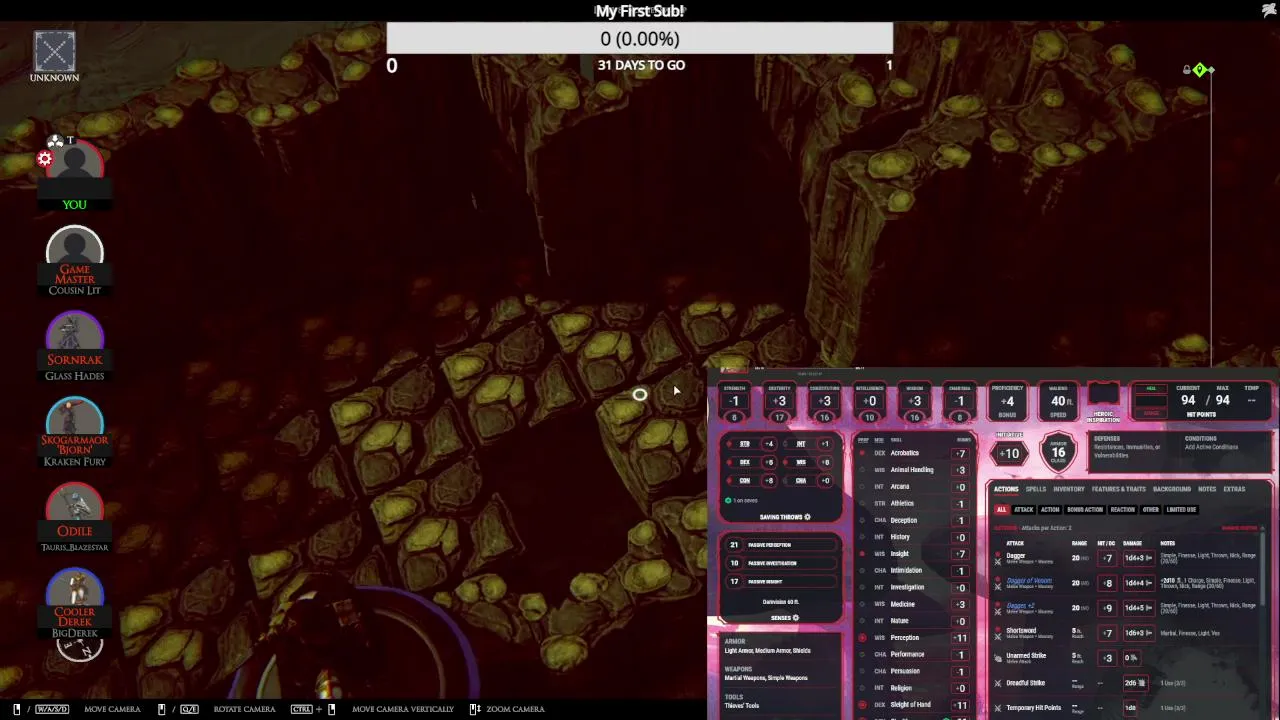The width and height of the screenshot is (1280, 720).
Task: Roll Insight skill +7
Action: click(x=961, y=554)
